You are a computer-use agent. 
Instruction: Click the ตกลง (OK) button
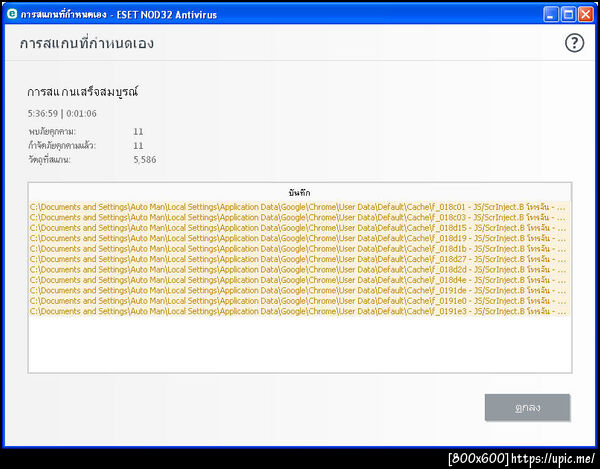(x=527, y=407)
